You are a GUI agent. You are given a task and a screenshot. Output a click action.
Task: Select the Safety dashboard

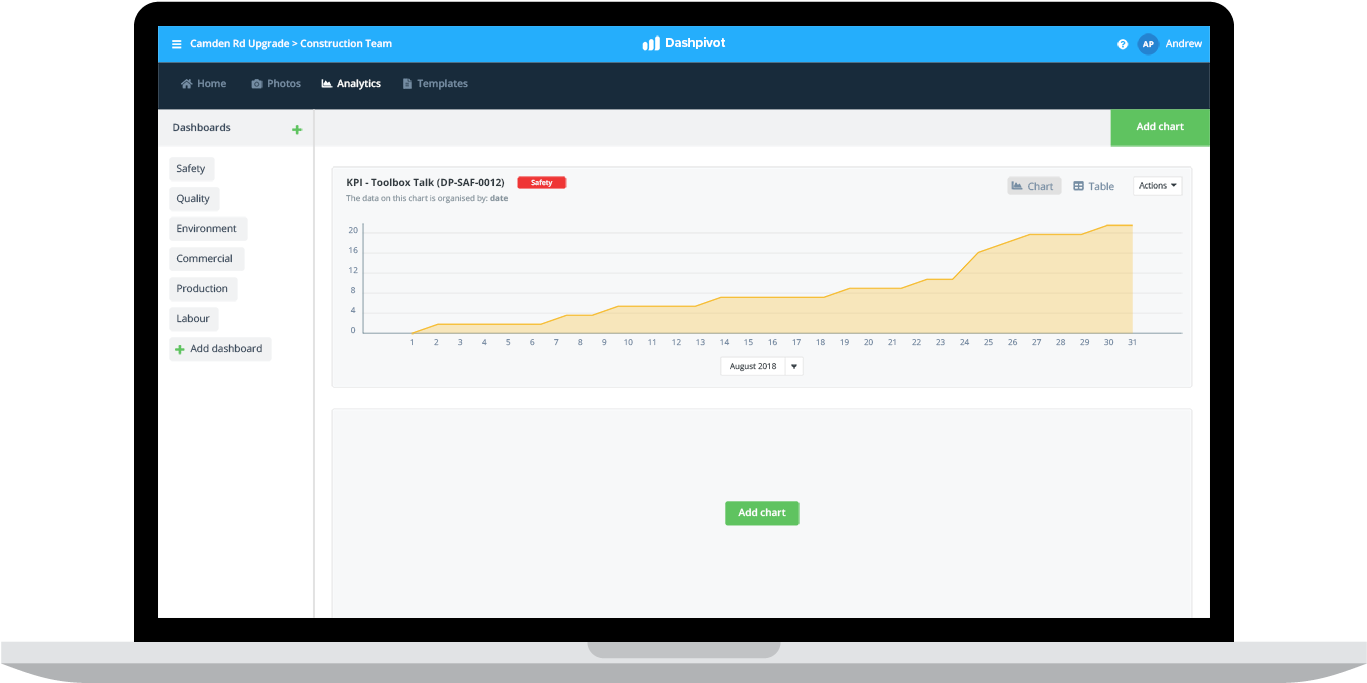191,169
